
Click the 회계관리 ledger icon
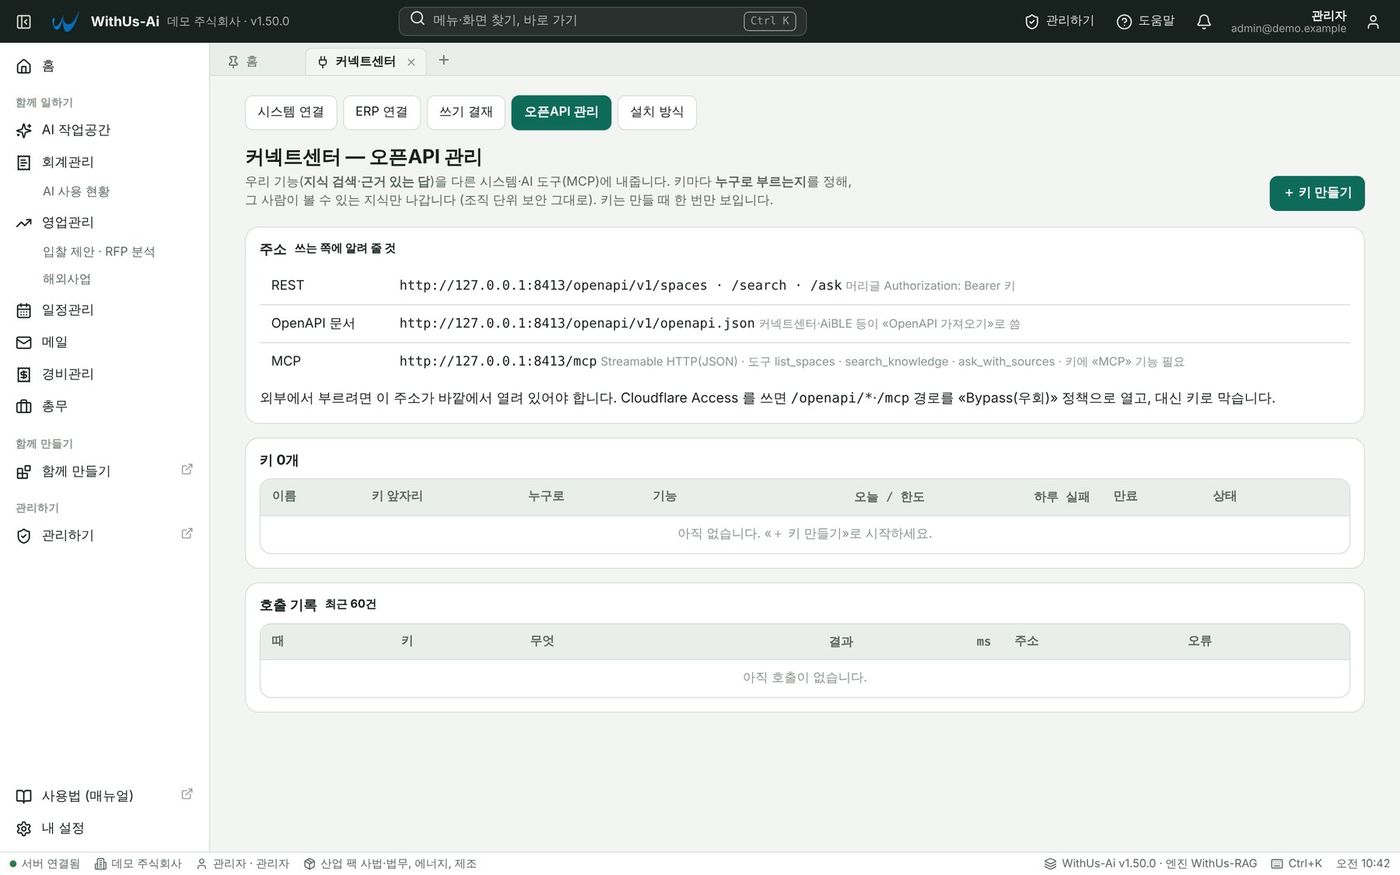[24, 162]
